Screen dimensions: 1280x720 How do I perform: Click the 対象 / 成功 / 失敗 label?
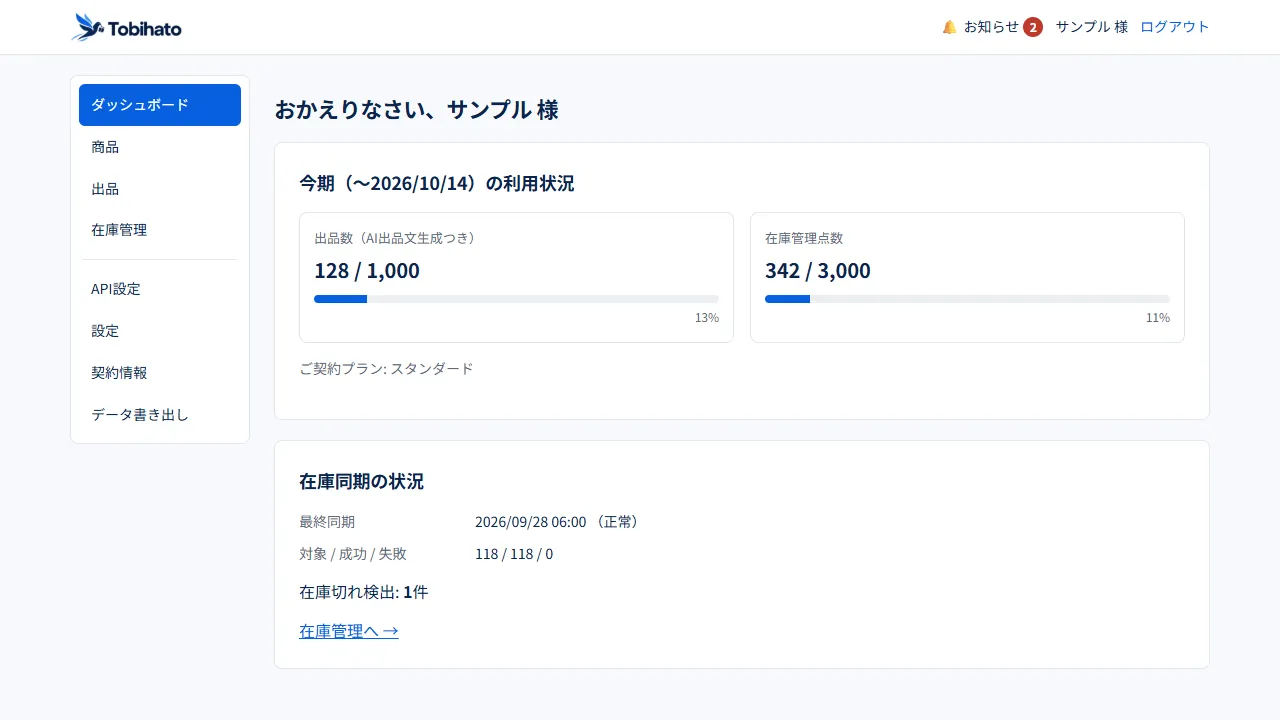pyautogui.click(x=353, y=554)
